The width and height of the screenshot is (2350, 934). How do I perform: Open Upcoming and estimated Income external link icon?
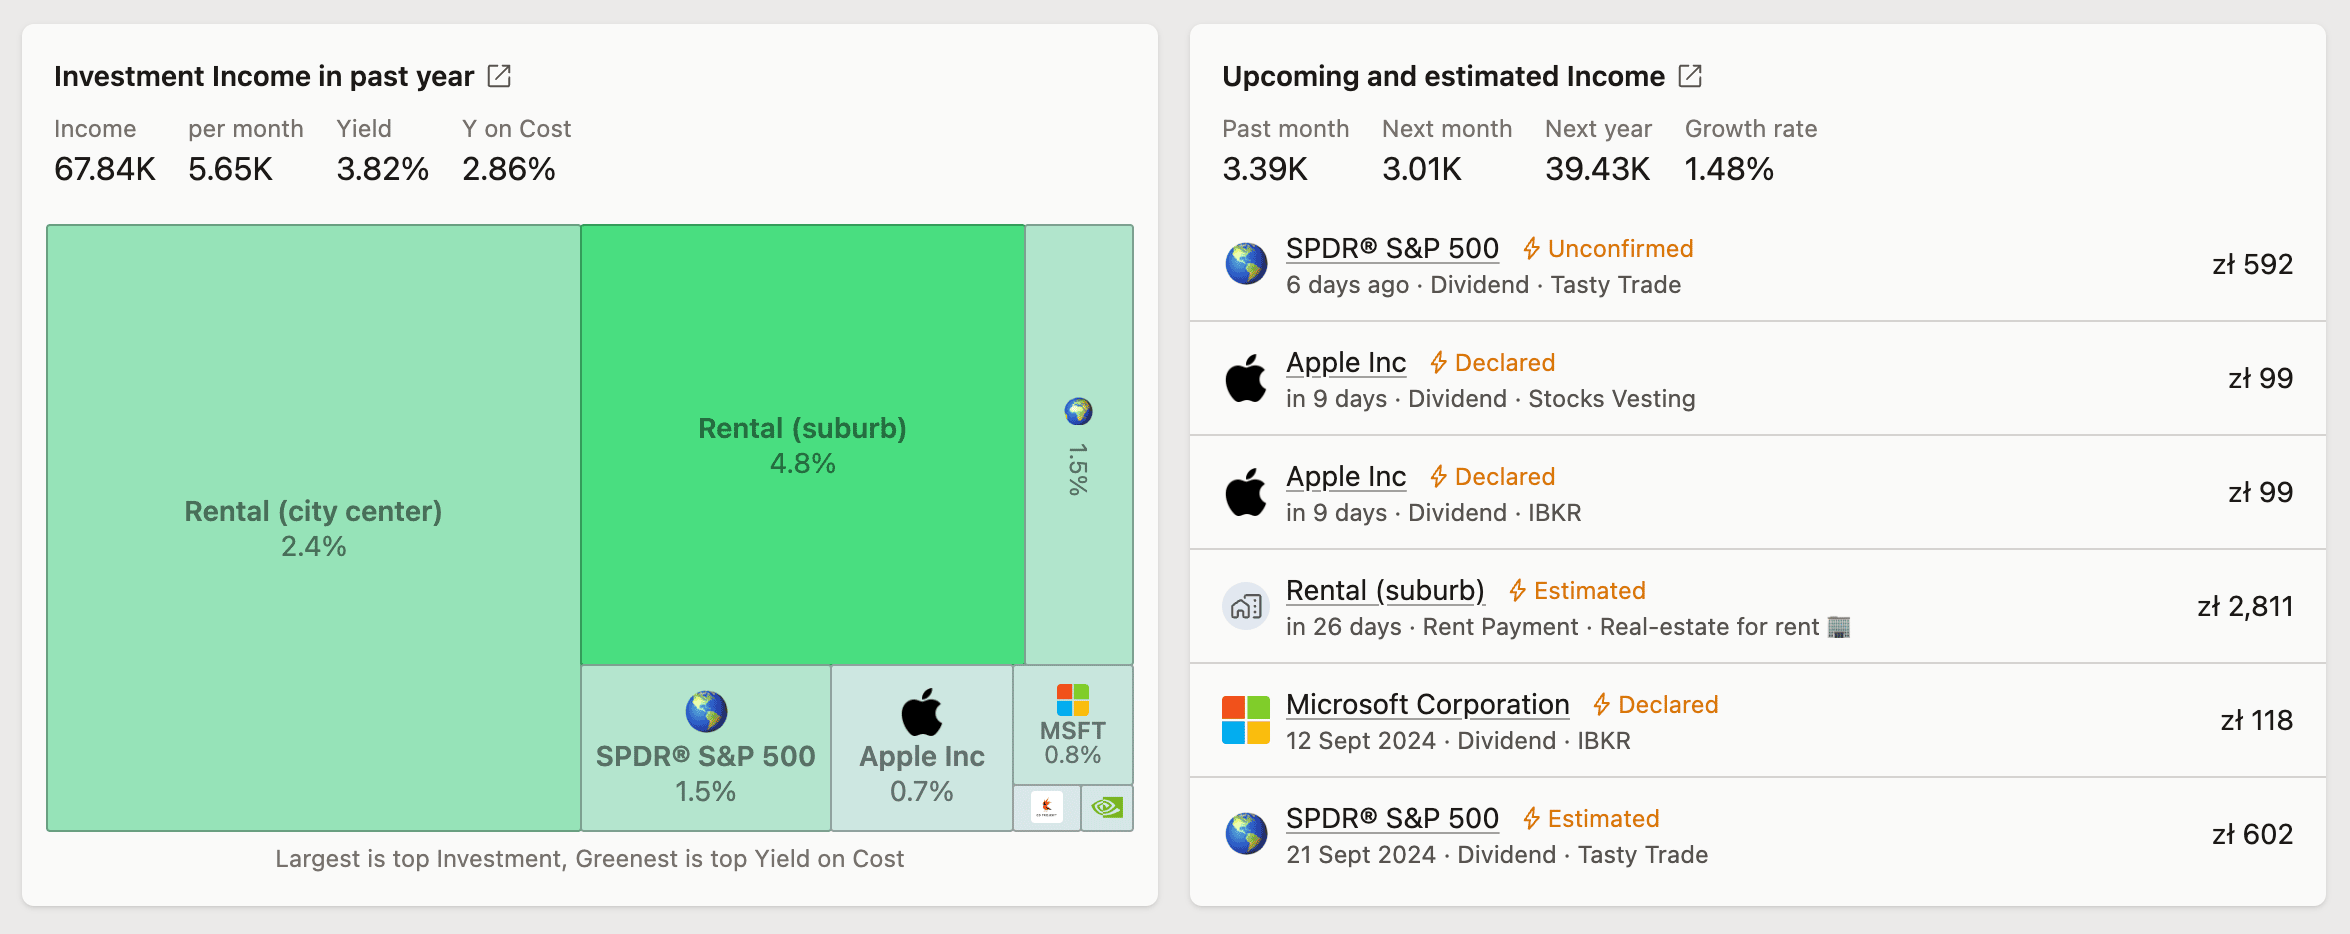[1690, 76]
